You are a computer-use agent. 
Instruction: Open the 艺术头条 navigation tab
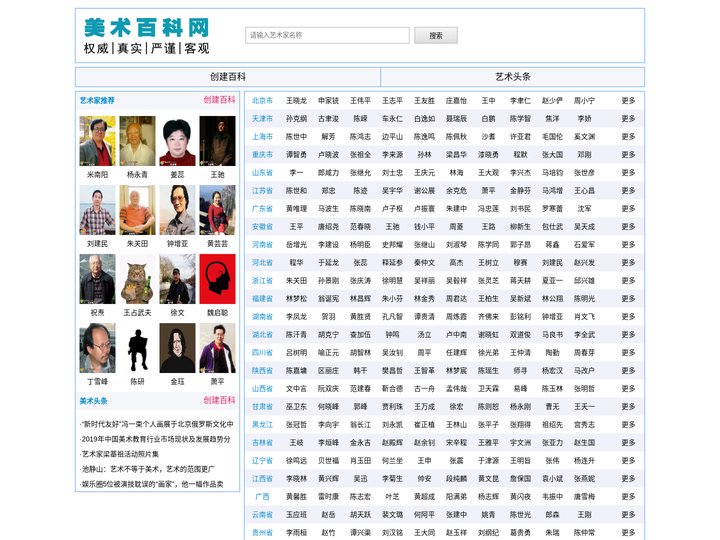pos(513,77)
